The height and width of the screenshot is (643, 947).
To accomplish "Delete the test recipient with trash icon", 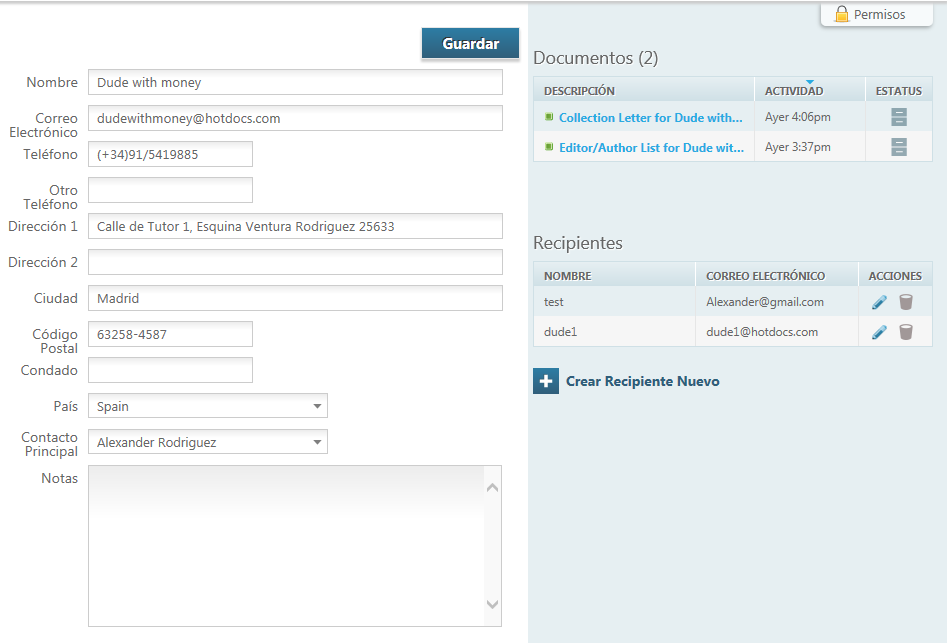I will pos(906,302).
